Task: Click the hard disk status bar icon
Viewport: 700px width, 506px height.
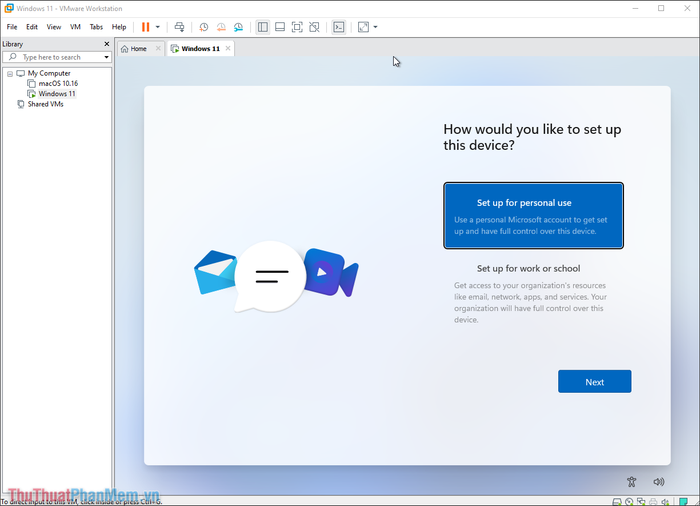Action: click(x=617, y=502)
